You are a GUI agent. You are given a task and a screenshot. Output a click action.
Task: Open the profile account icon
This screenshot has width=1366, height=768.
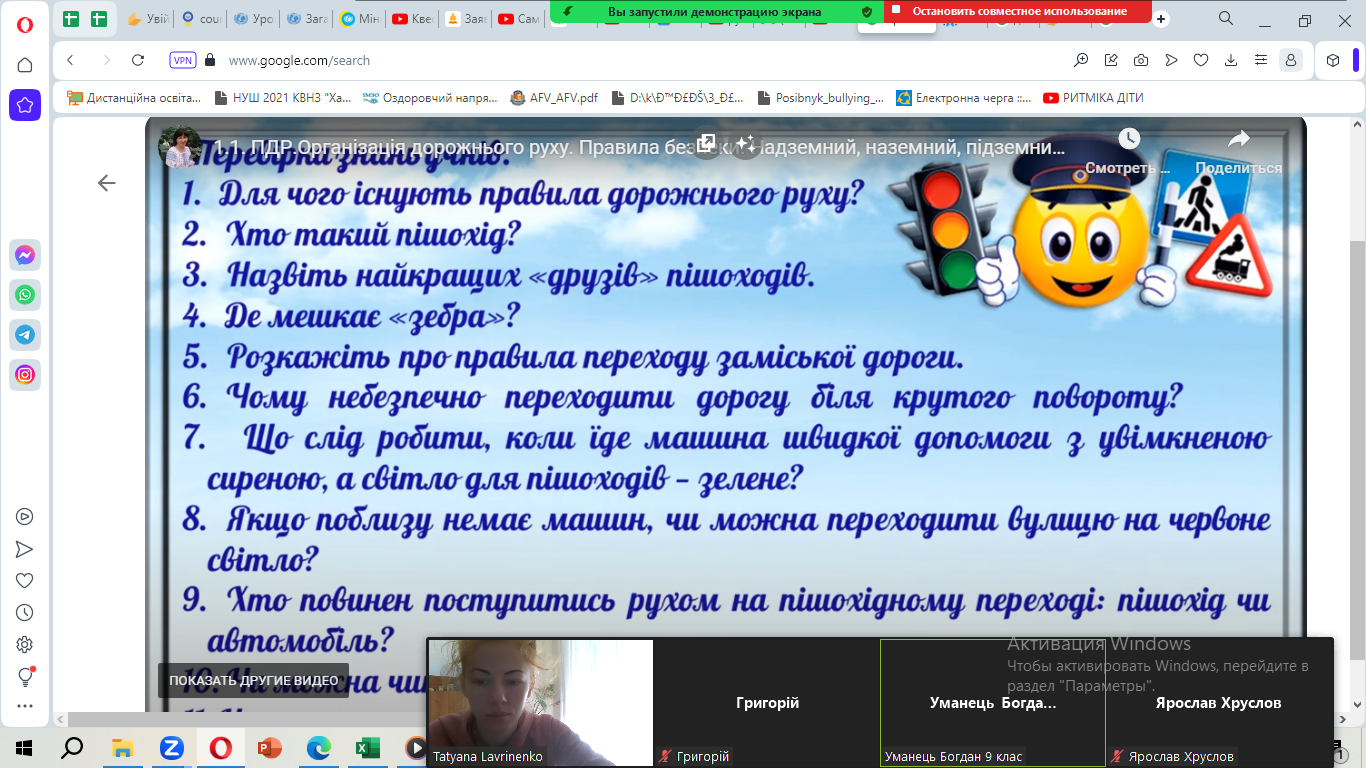tap(1291, 60)
